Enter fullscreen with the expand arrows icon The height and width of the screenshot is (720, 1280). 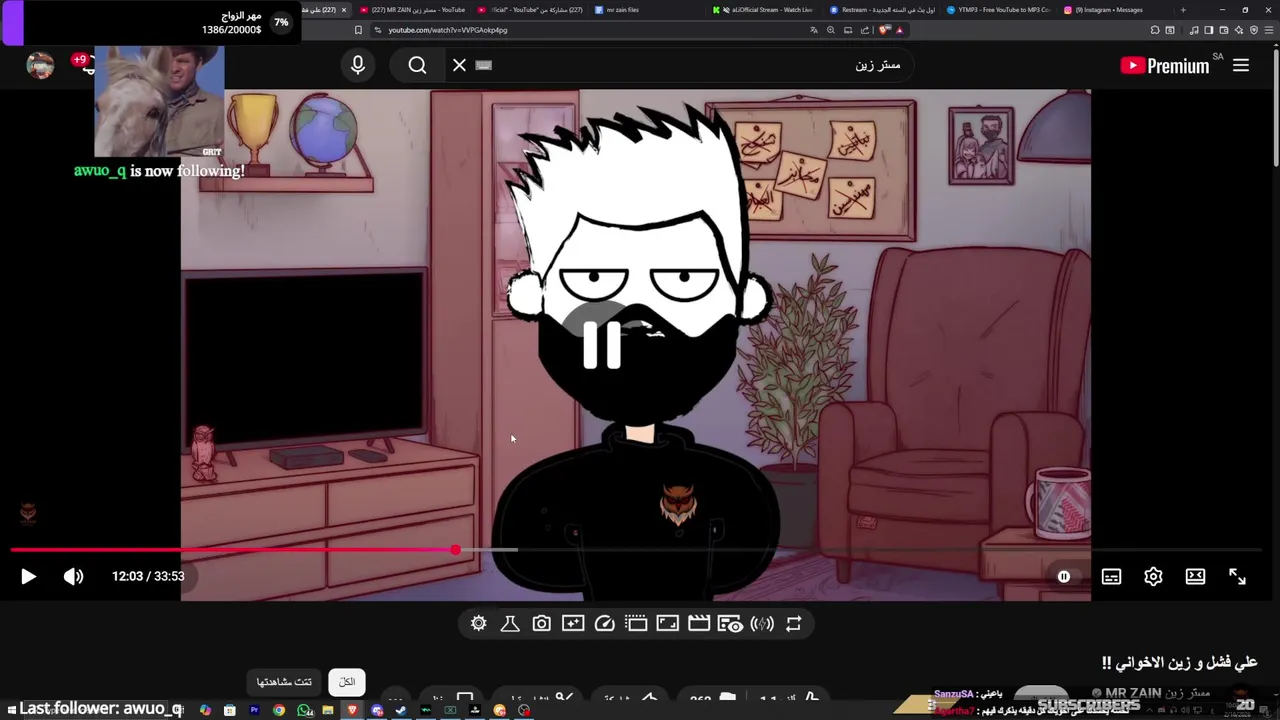(1237, 576)
